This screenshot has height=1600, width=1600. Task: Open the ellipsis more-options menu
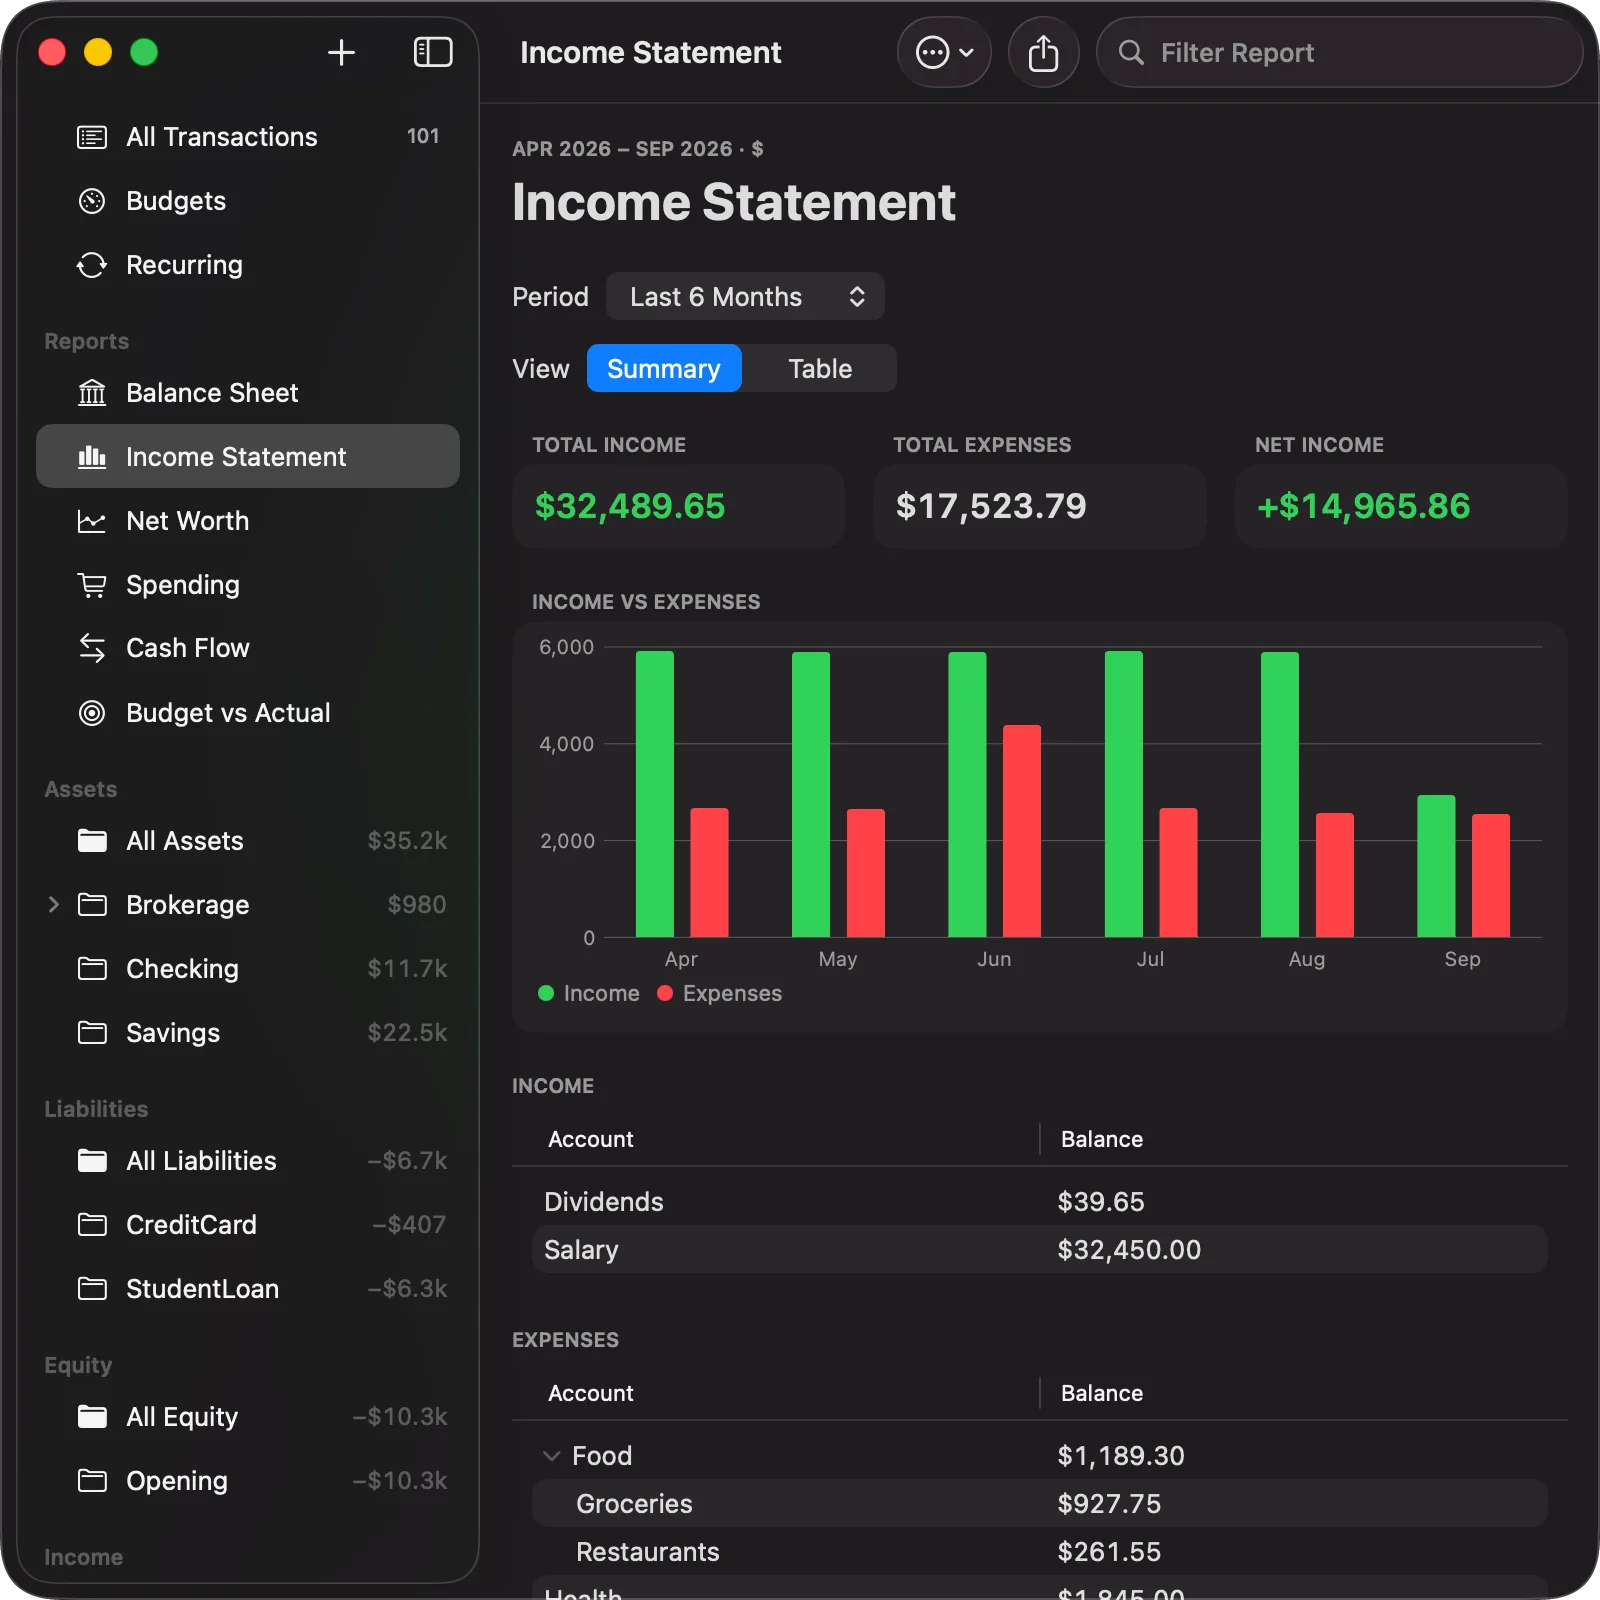(x=944, y=53)
